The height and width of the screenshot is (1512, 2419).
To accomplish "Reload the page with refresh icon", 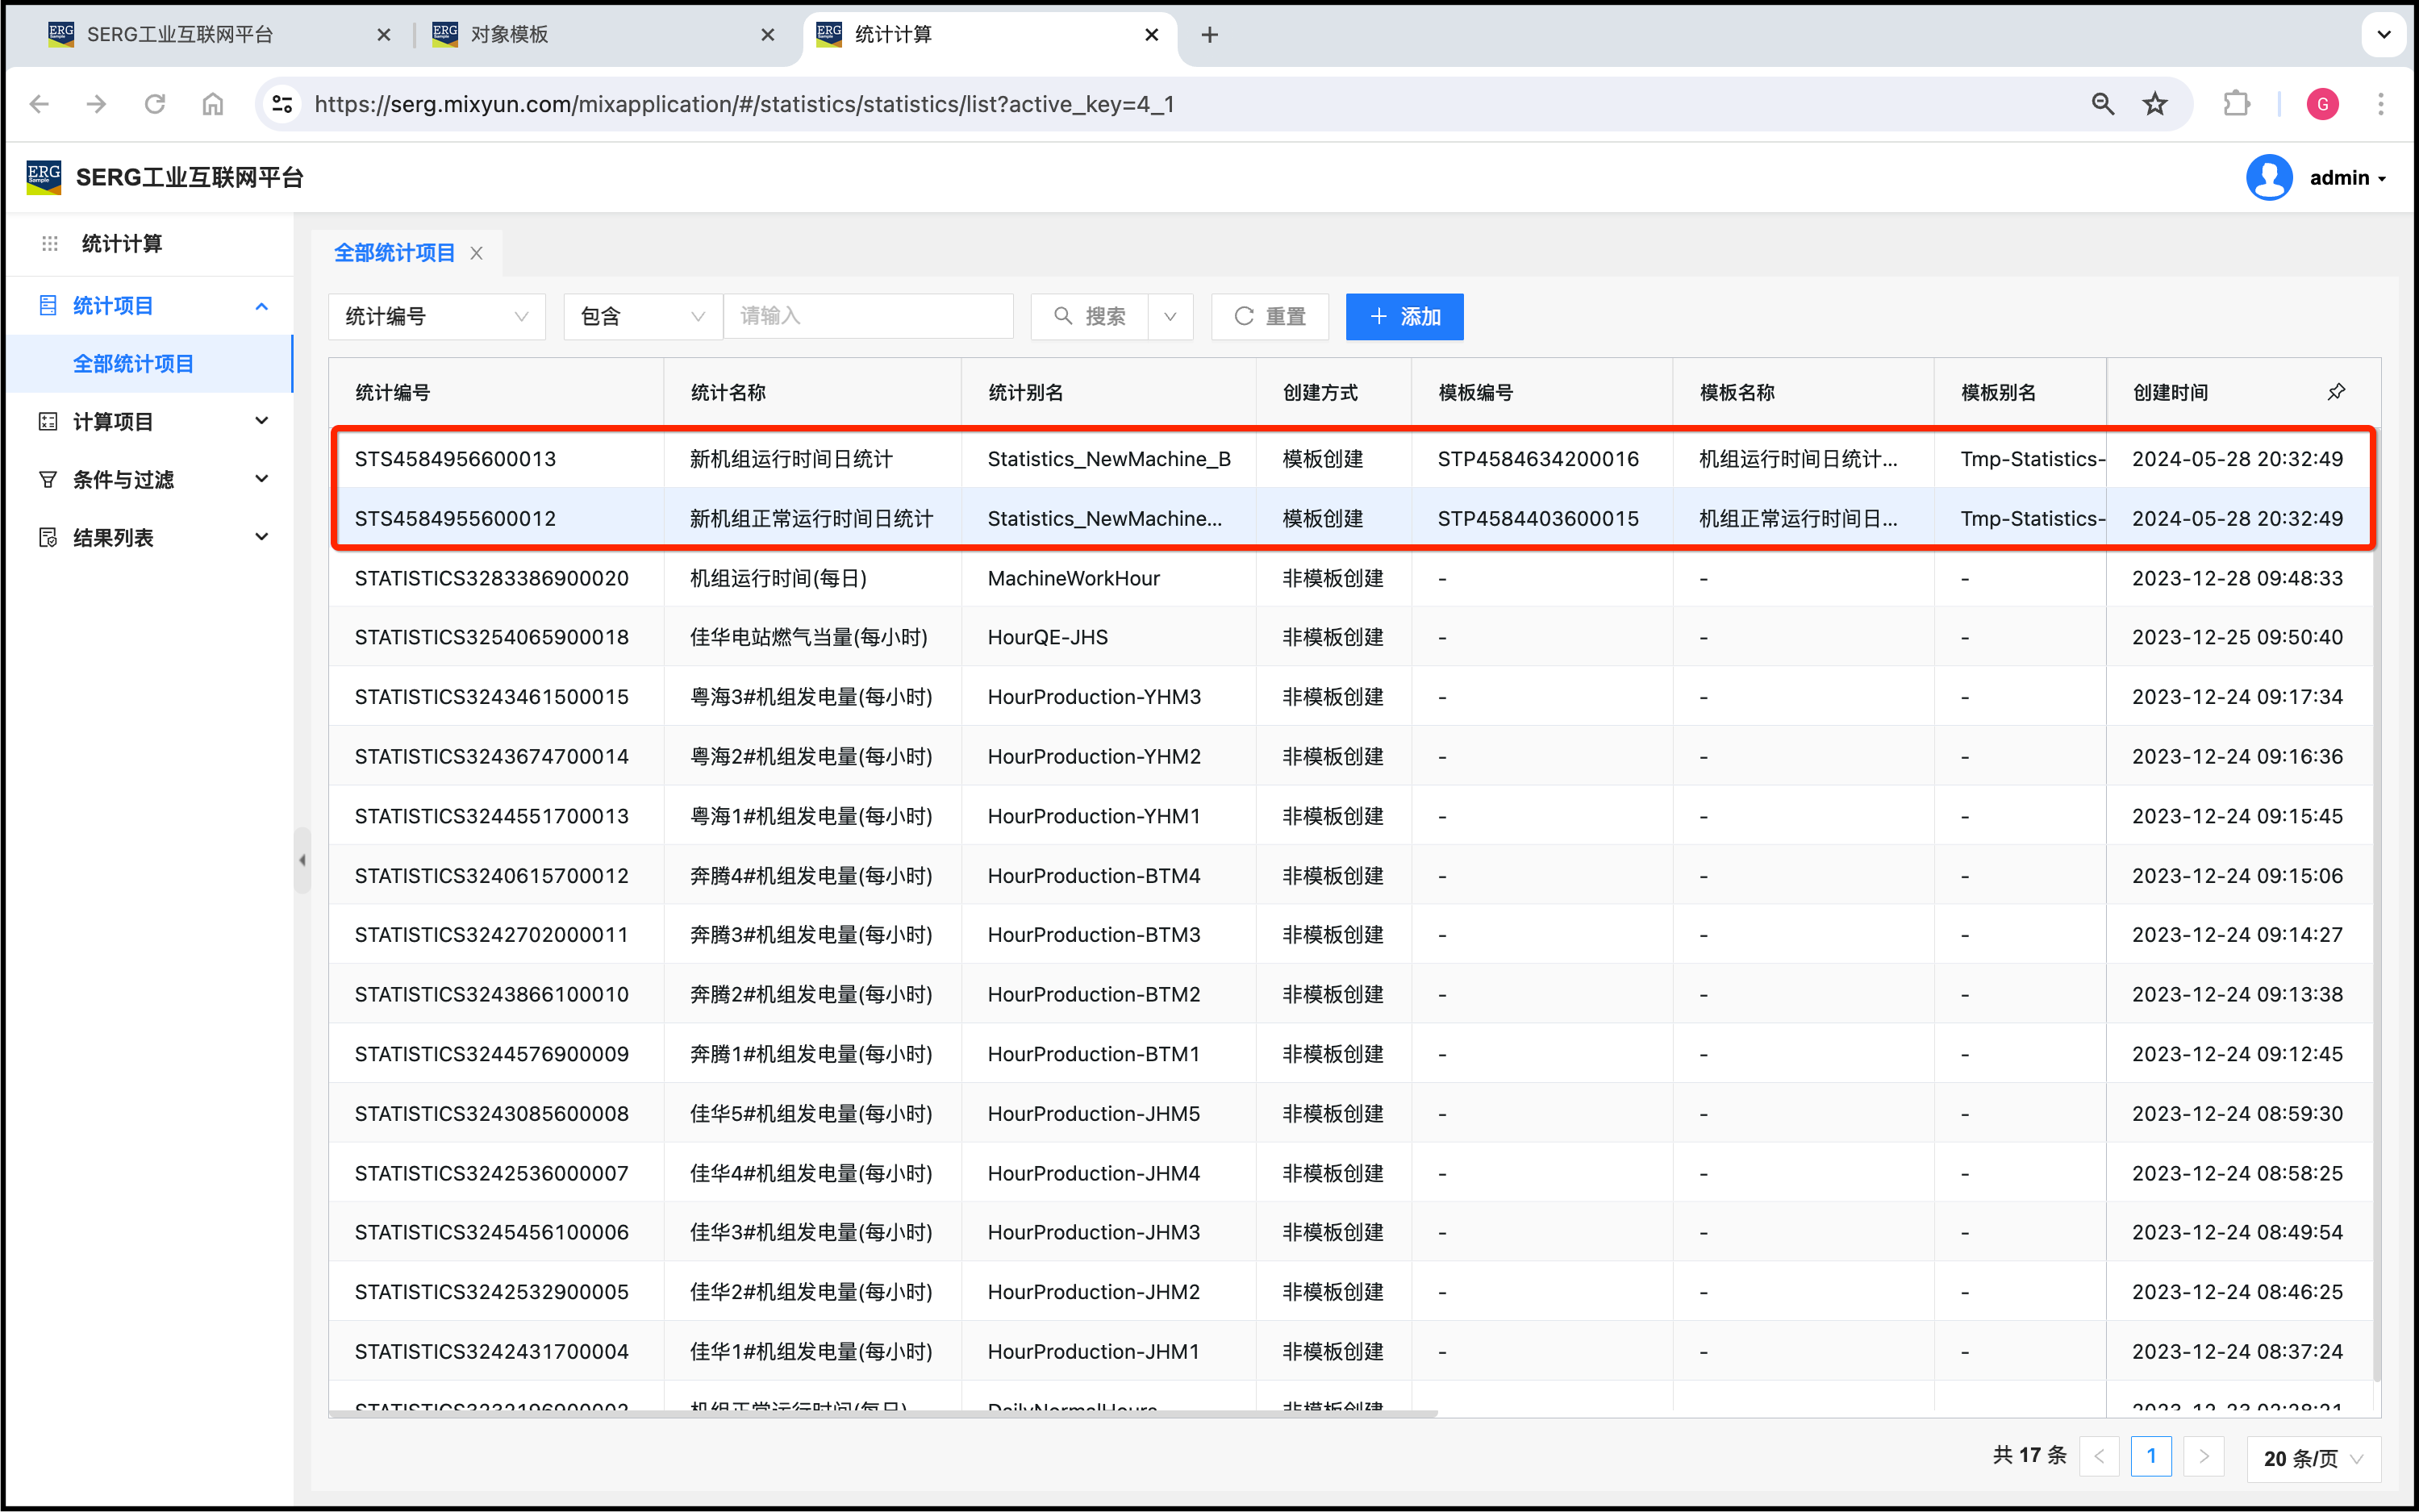I will (x=154, y=104).
